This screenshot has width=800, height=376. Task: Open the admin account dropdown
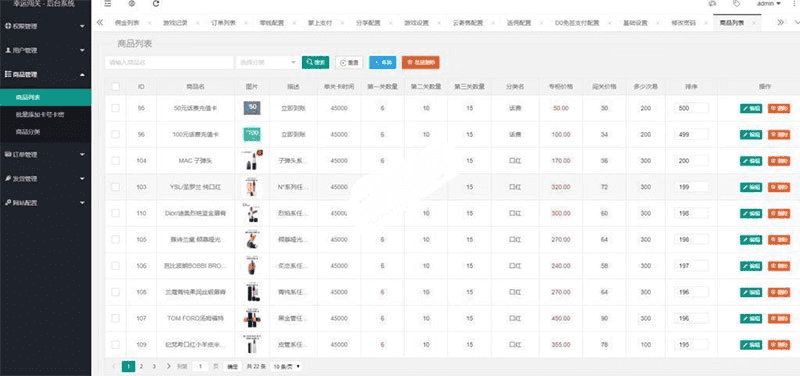pyautogui.click(x=769, y=4)
